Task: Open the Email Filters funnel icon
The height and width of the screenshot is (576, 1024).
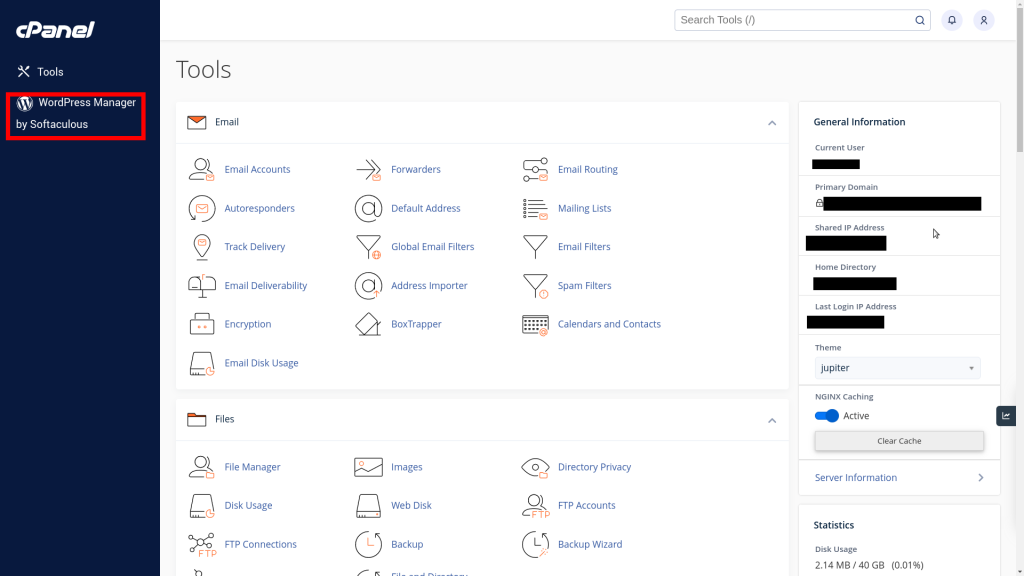Action: 535,247
